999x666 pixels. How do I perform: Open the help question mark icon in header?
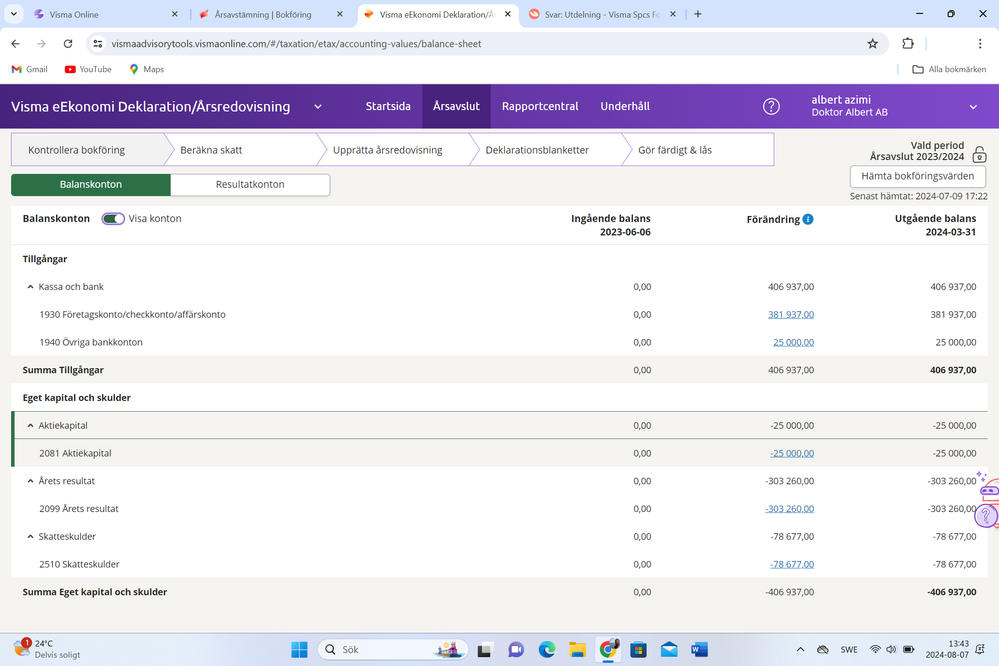(x=771, y=106)
